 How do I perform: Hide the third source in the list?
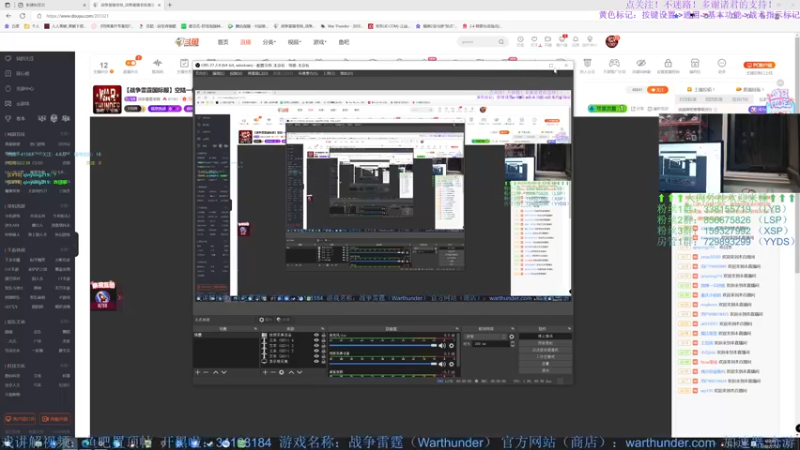(x=316, y=345)
